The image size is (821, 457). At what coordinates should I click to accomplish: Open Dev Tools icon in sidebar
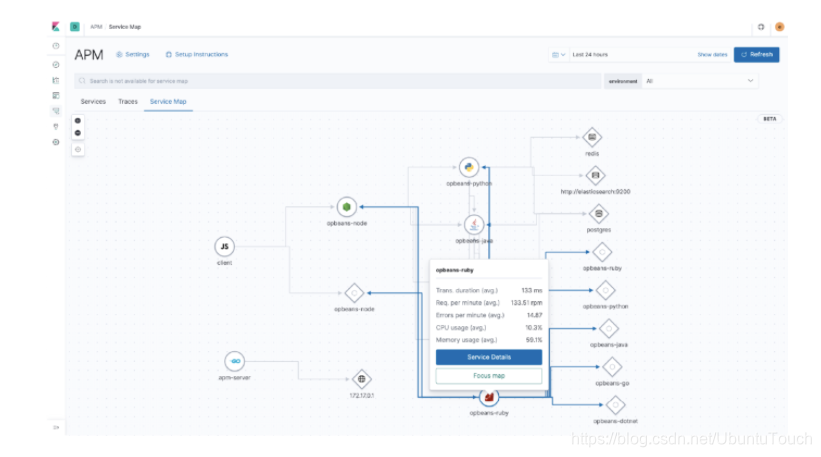56,126
